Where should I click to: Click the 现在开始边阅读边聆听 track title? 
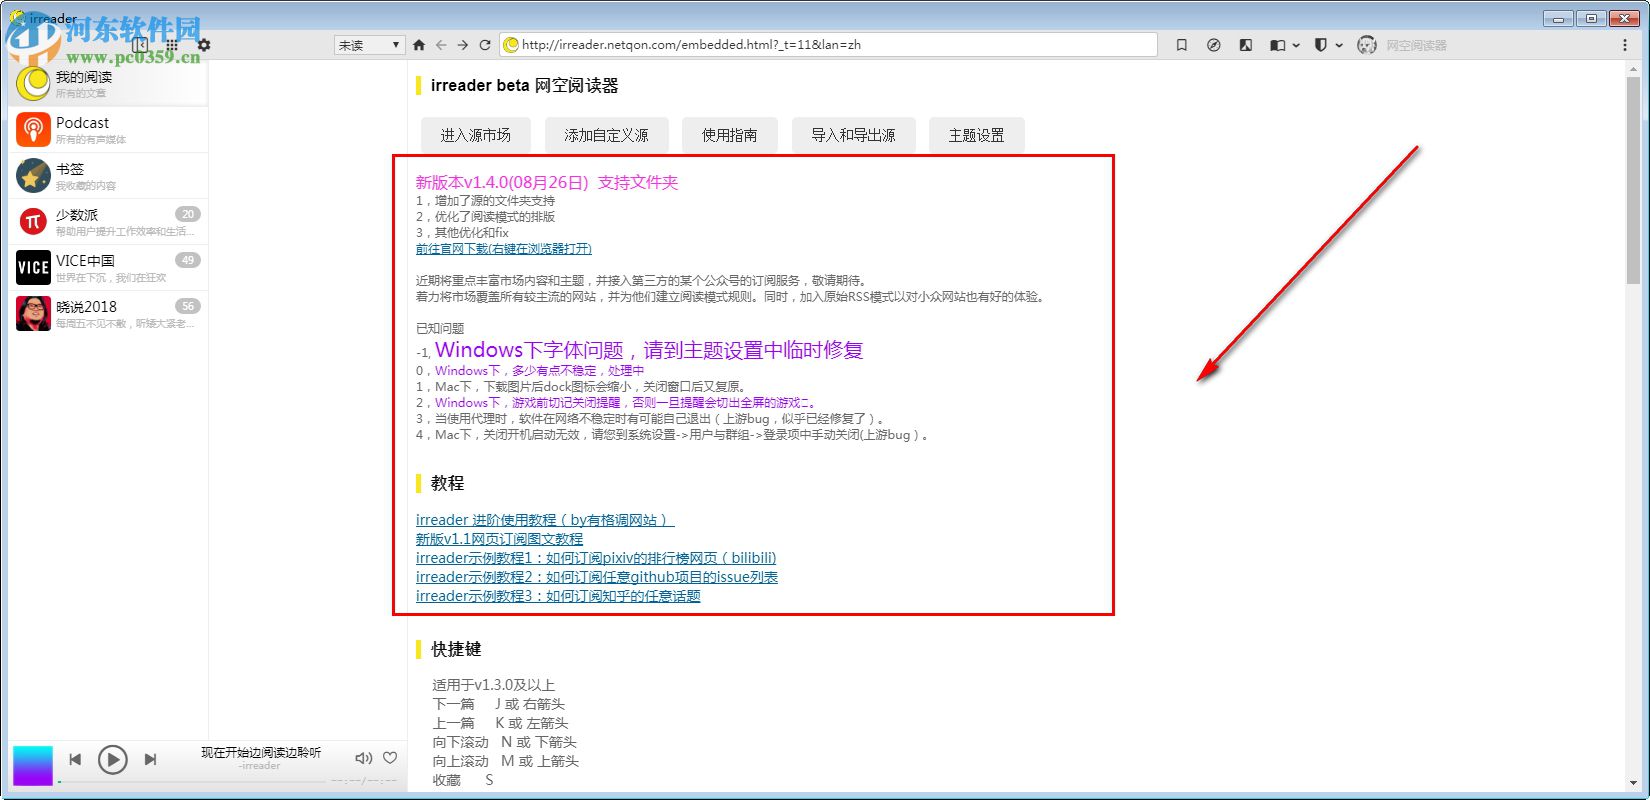(261, 752)
